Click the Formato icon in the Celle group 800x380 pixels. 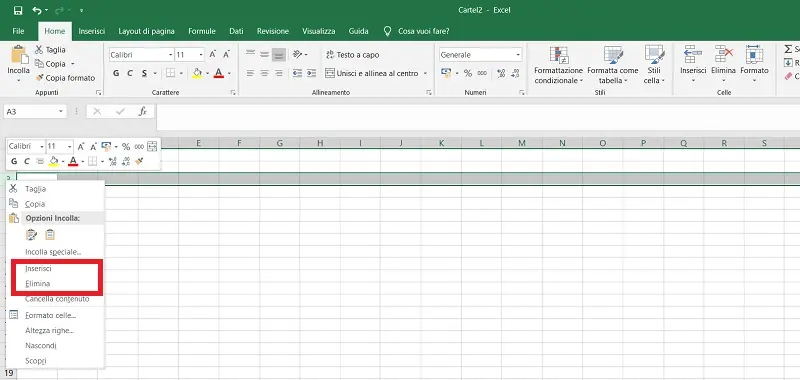point(754,54)
